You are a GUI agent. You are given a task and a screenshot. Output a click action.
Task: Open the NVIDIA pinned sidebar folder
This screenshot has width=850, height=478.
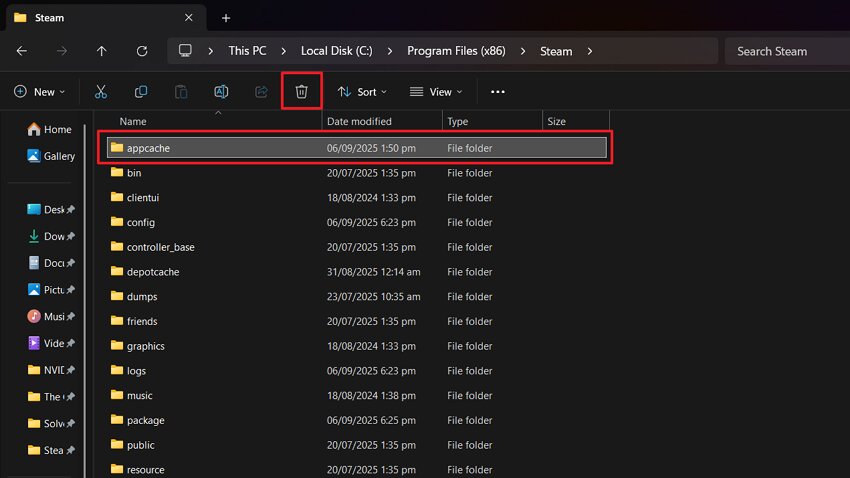tap(51, 370)
